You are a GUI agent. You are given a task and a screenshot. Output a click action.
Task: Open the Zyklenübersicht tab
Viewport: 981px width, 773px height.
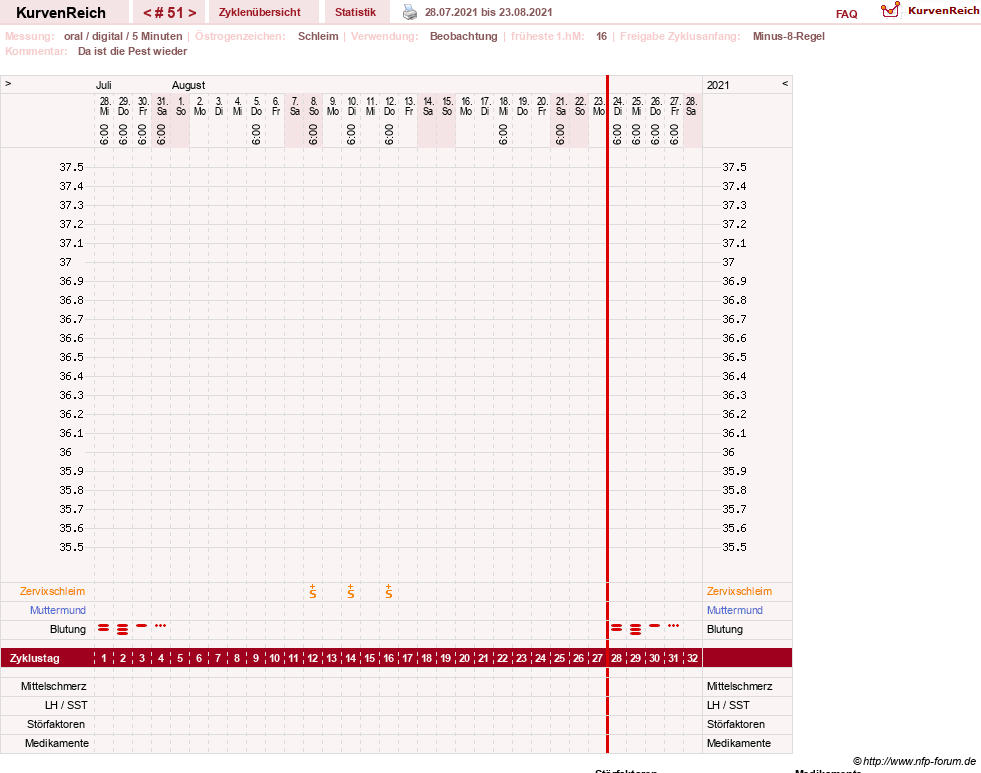[x=260, y=12]
